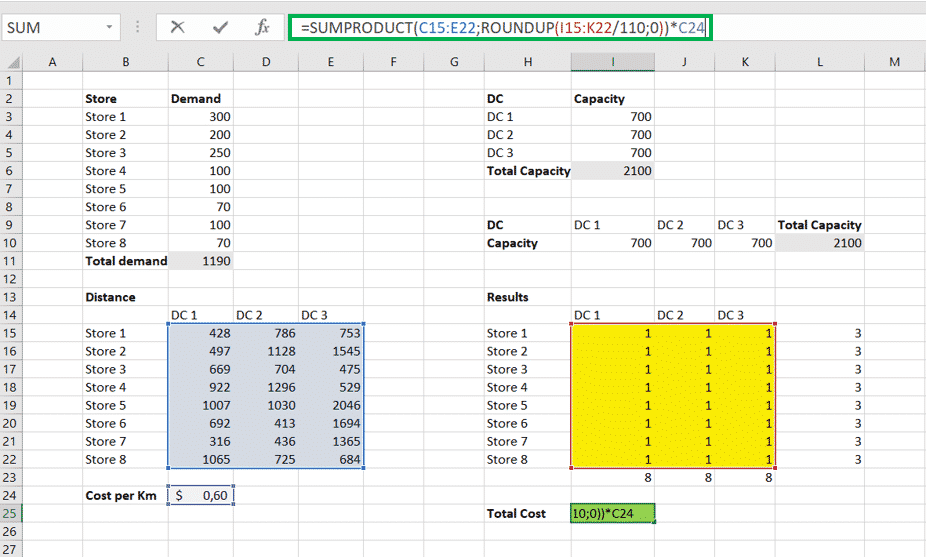Screen dimensions: 927x557
Task: Select column I header
Action: [x=613, y=62]
